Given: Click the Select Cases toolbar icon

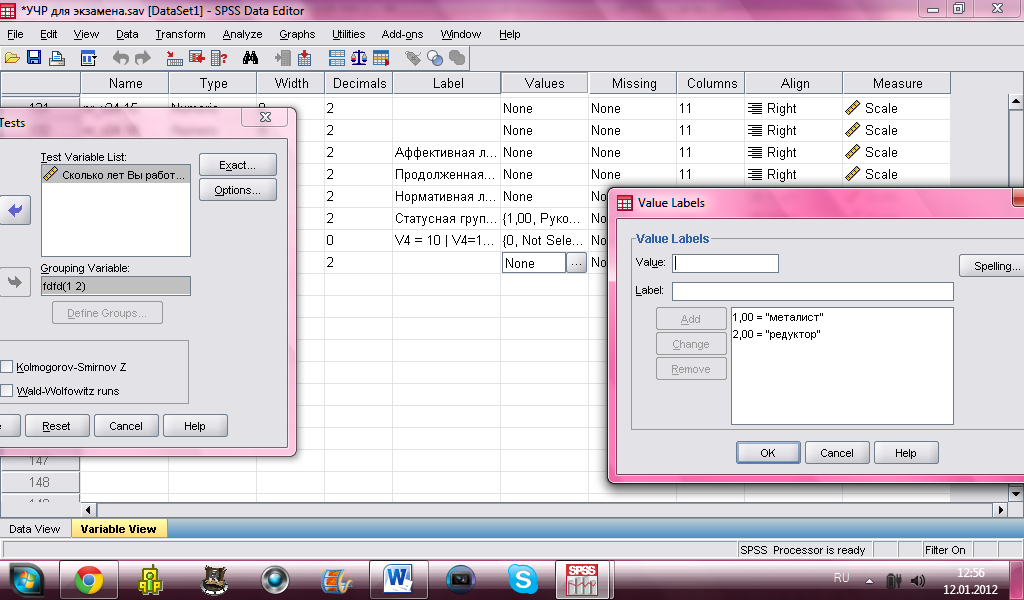Looking at the screenshot, I should (x=381, y=58).
